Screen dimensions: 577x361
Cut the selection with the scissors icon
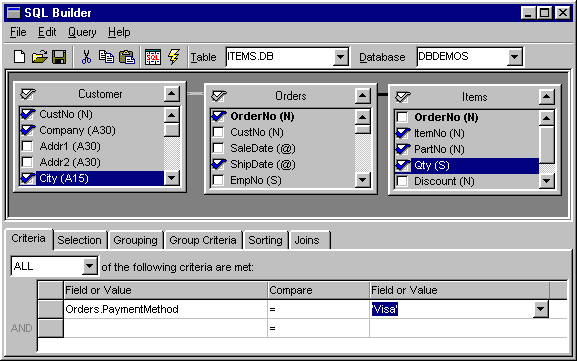[86, 57]
